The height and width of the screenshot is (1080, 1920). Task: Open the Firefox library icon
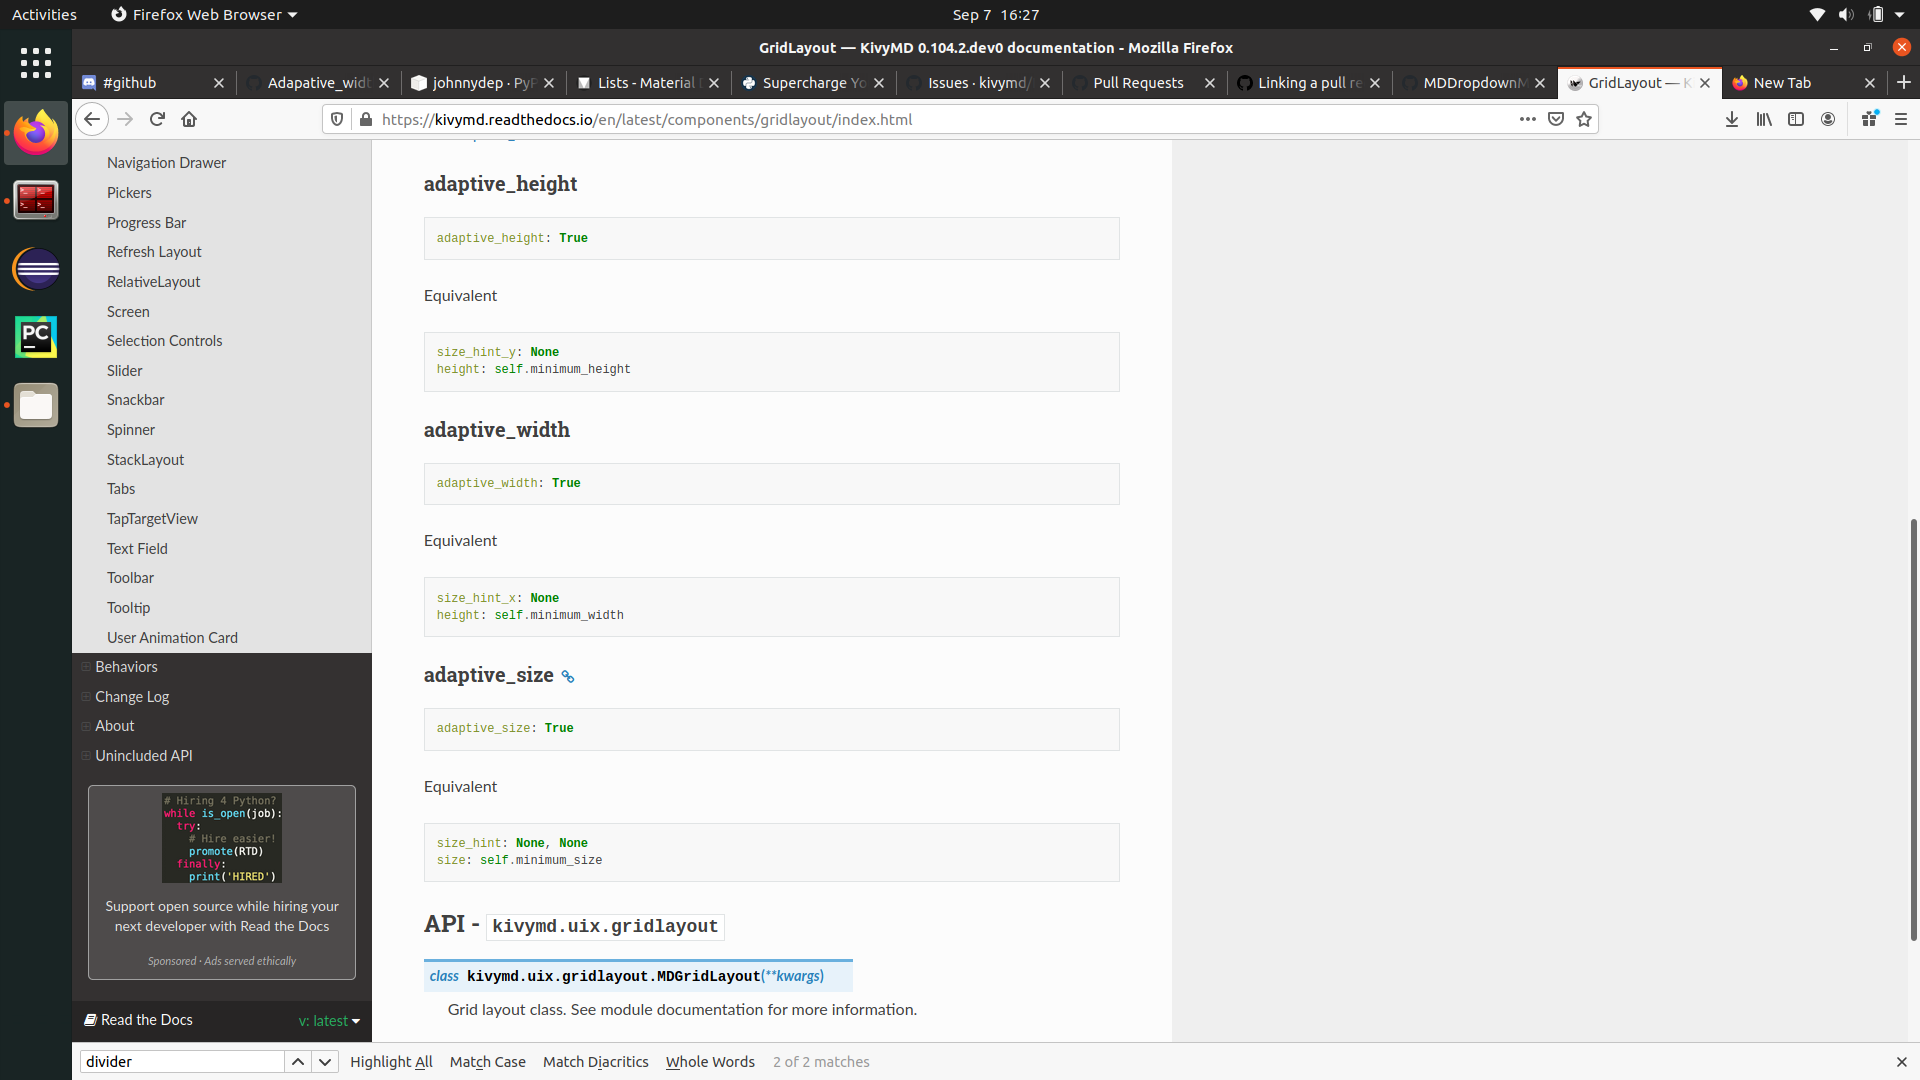[x=1764, y=119]
